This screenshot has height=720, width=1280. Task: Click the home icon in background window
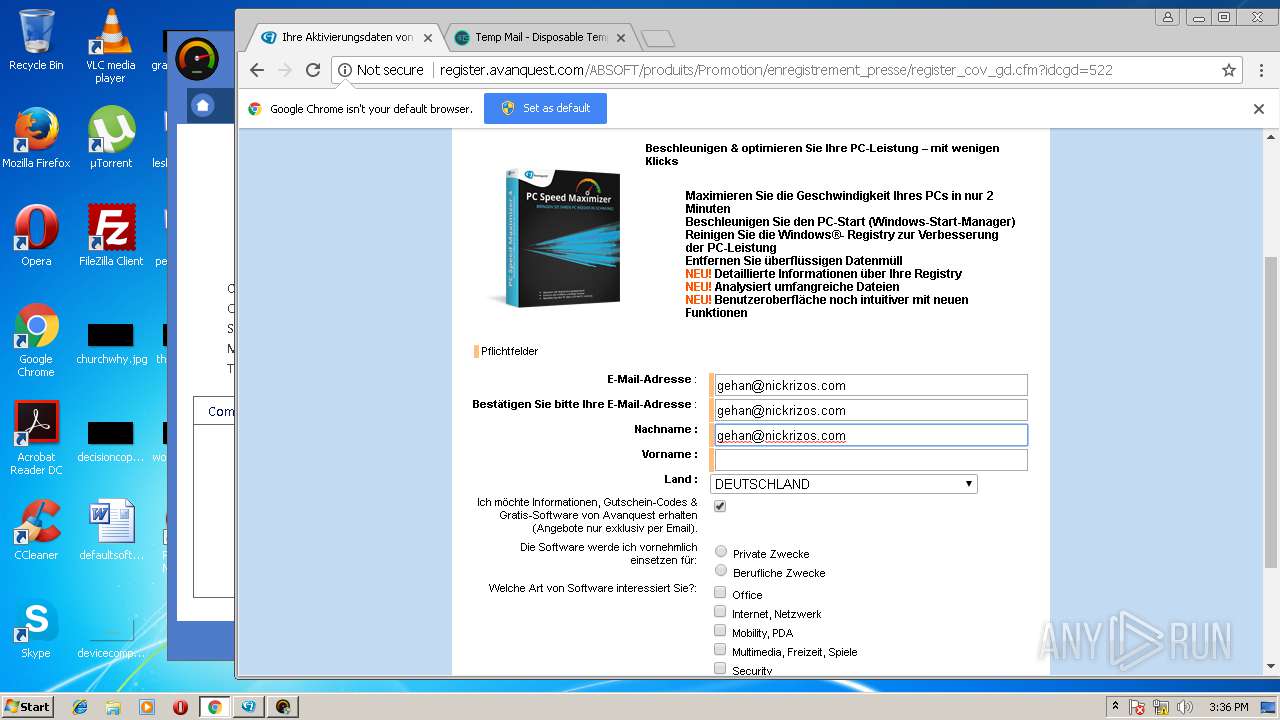point(203,105)
